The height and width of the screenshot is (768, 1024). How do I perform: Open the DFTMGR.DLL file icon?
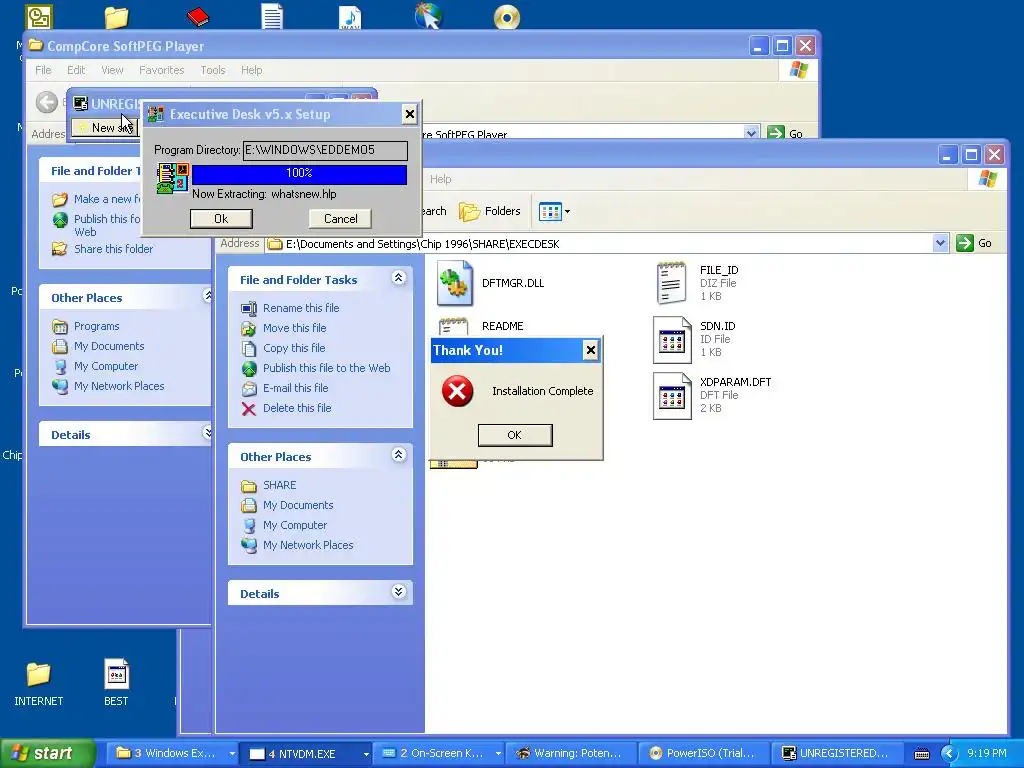455,283
